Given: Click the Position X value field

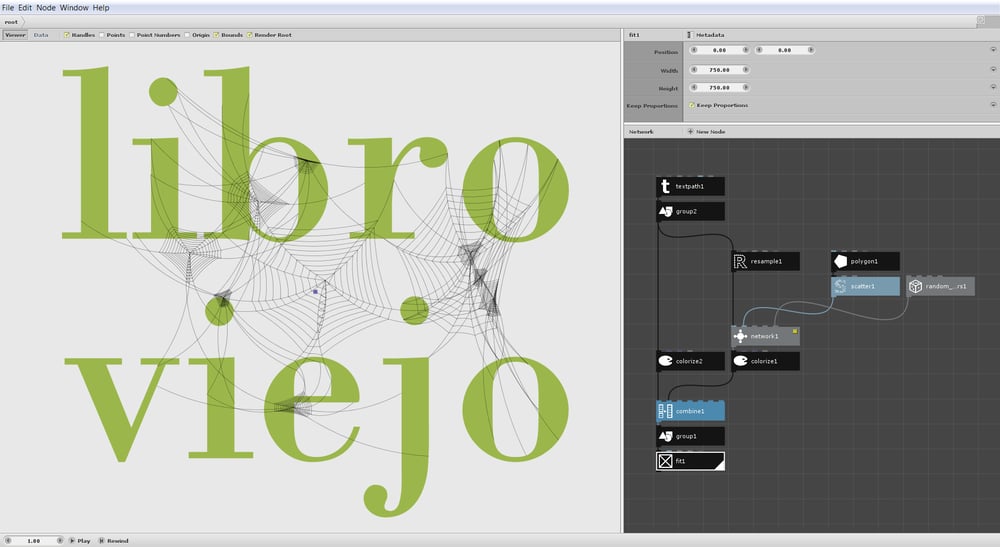Looking at the screenshot, I should coord(719,50).
